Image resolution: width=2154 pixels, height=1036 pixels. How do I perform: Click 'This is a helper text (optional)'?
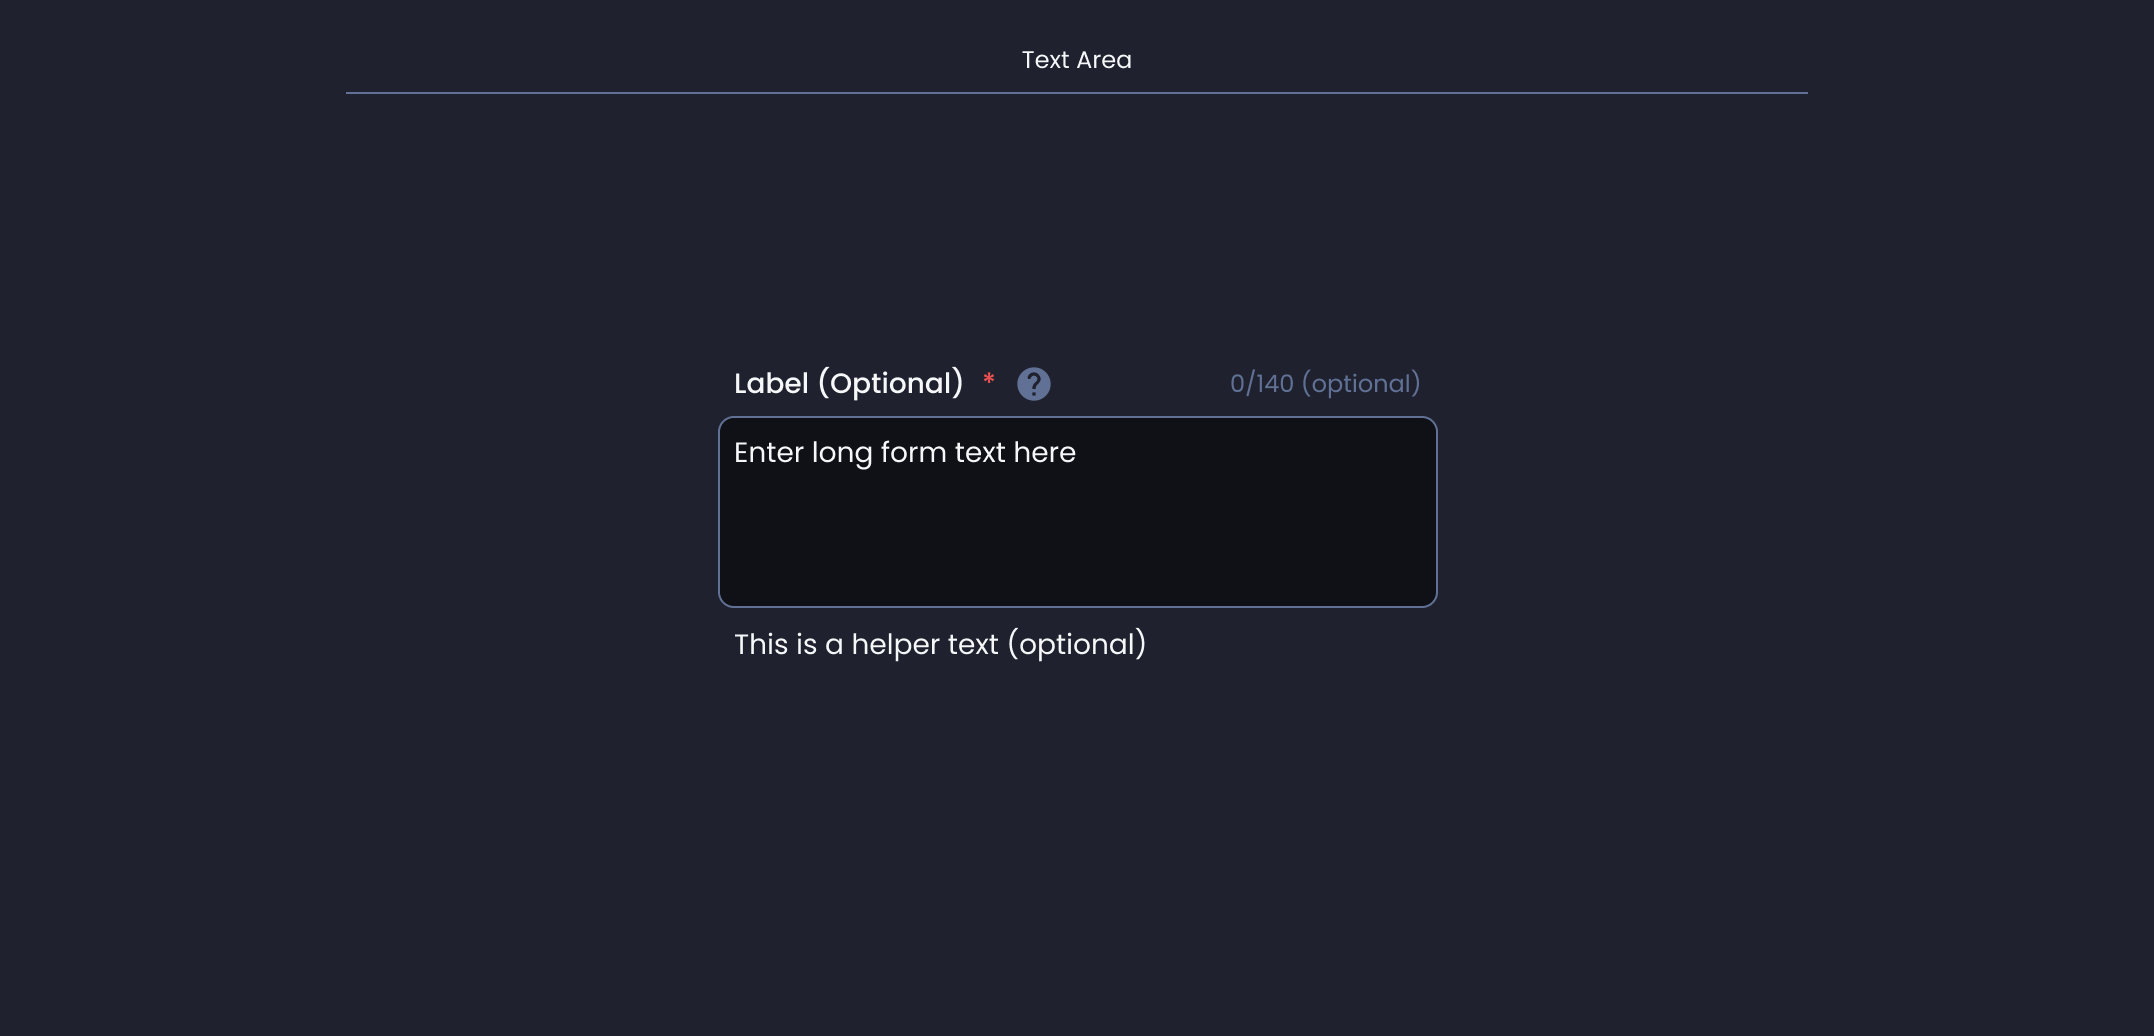pos(939,644)
